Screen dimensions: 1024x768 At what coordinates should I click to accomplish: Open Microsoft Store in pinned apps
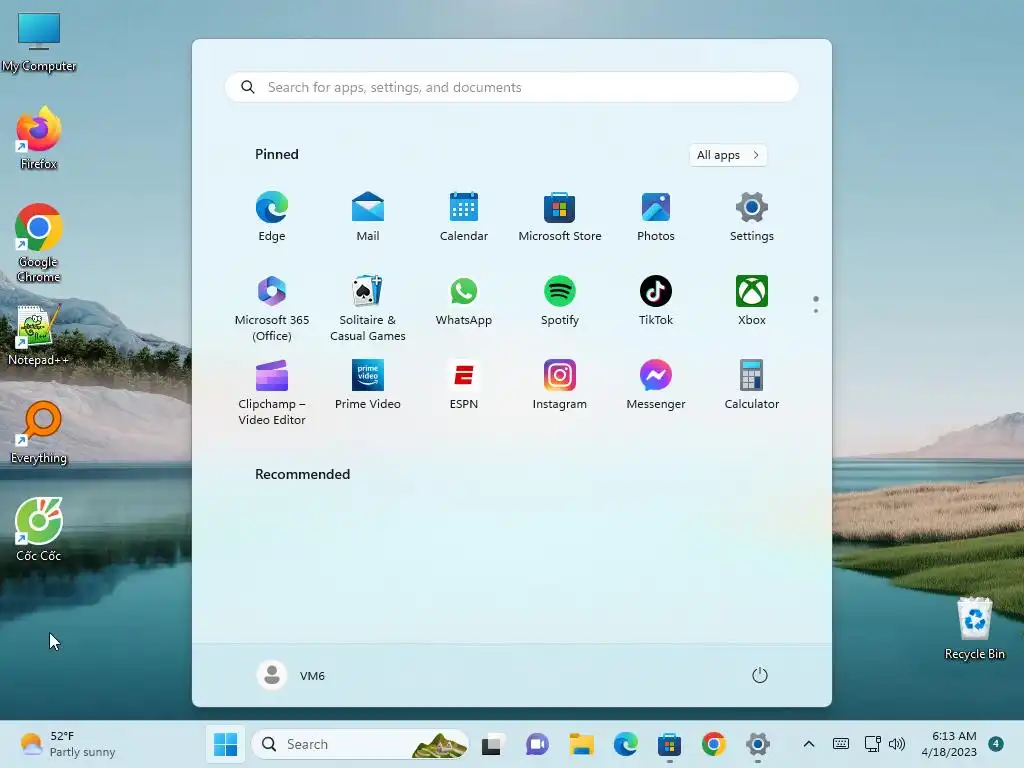(x=560, y=217)
